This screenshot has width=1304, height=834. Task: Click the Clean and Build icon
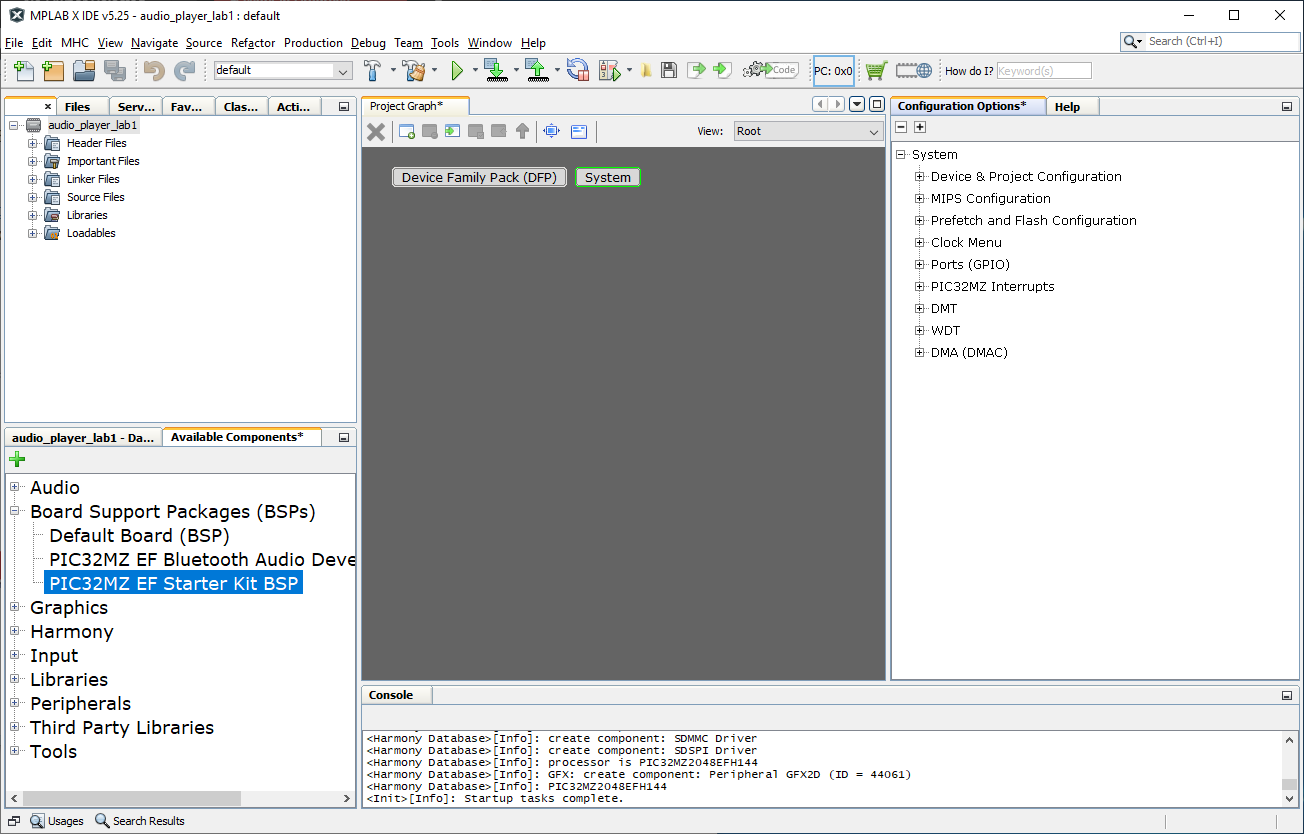(414, 71)
